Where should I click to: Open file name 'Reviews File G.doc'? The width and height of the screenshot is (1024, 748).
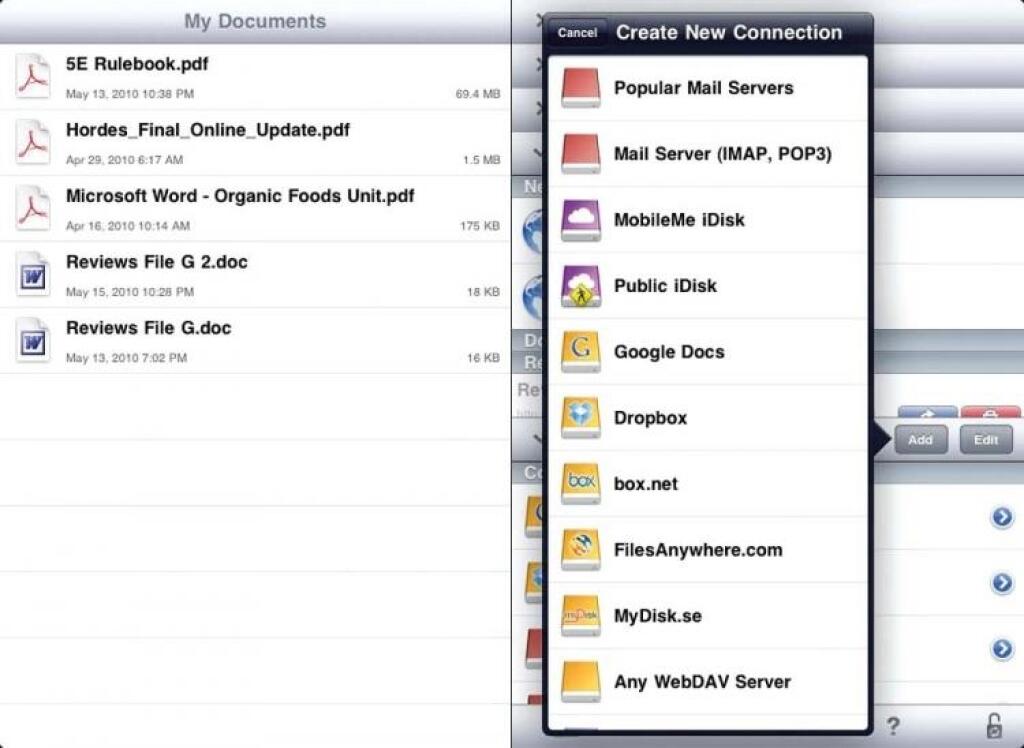pyautogui.click(x=148, y=328)
